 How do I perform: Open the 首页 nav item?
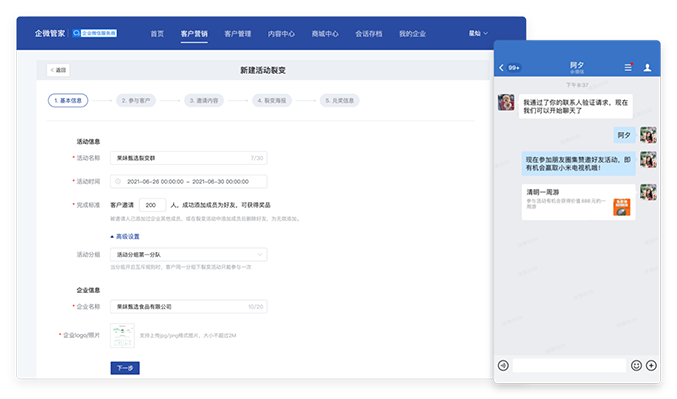point(157,34)
